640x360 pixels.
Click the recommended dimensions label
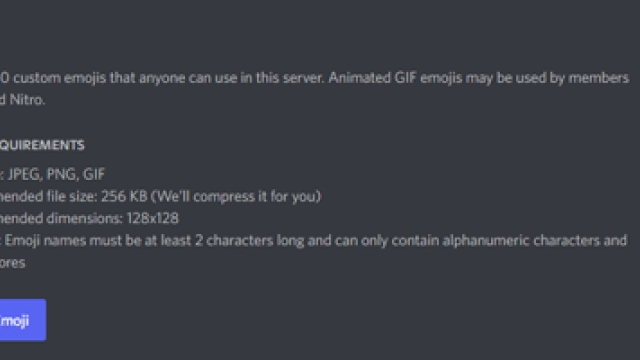(x=61, y=218)
